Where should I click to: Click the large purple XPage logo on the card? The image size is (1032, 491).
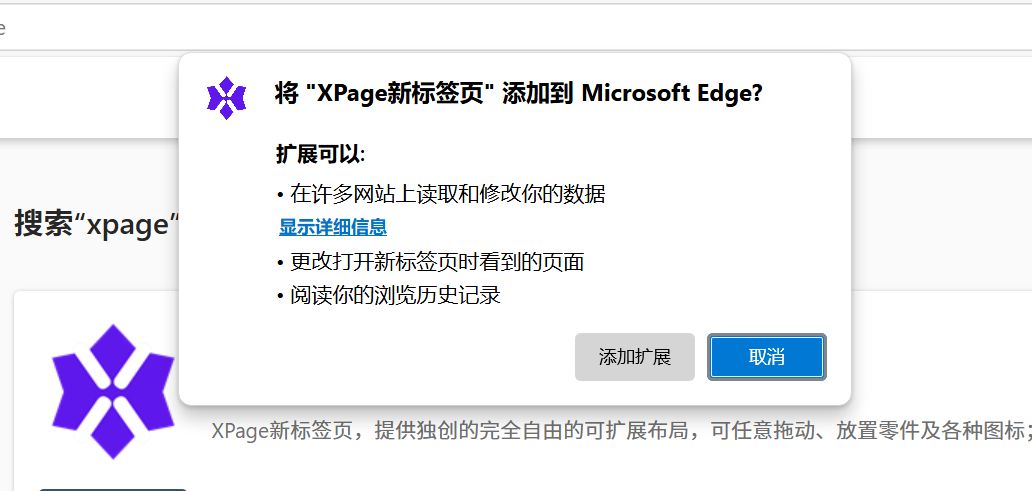(113, 391)
